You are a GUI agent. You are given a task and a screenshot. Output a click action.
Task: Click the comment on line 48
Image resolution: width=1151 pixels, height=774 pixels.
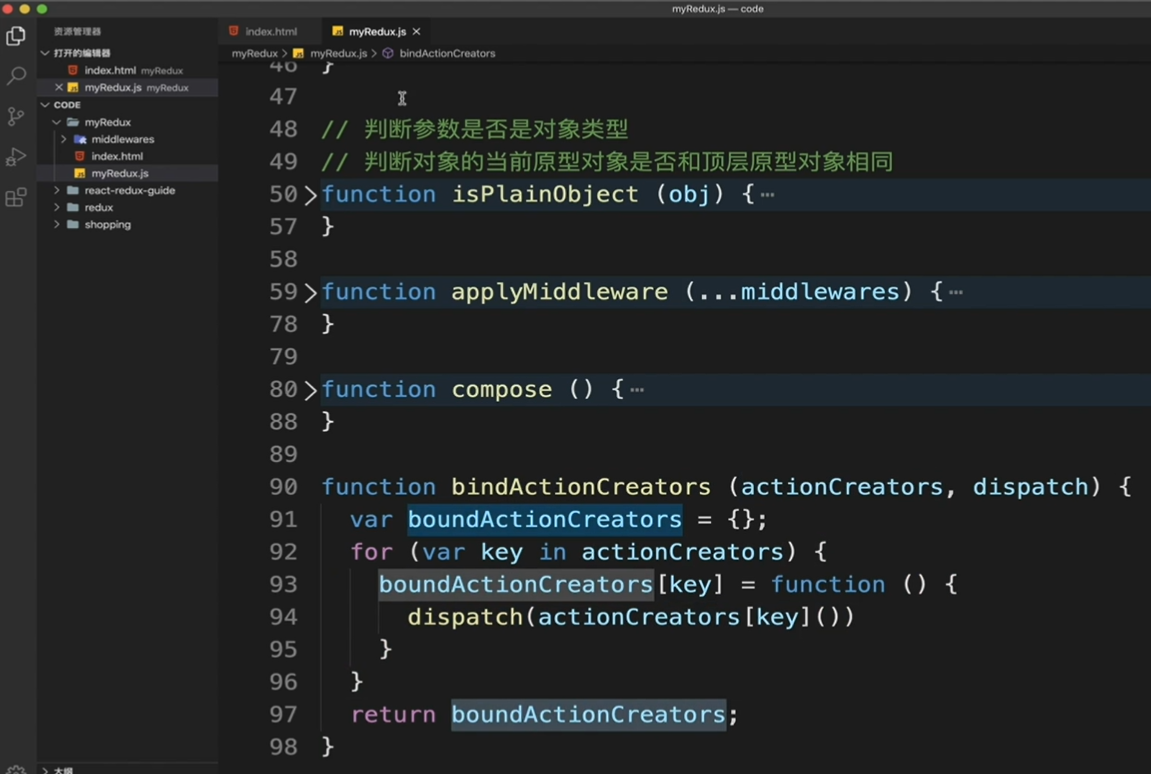475,129
